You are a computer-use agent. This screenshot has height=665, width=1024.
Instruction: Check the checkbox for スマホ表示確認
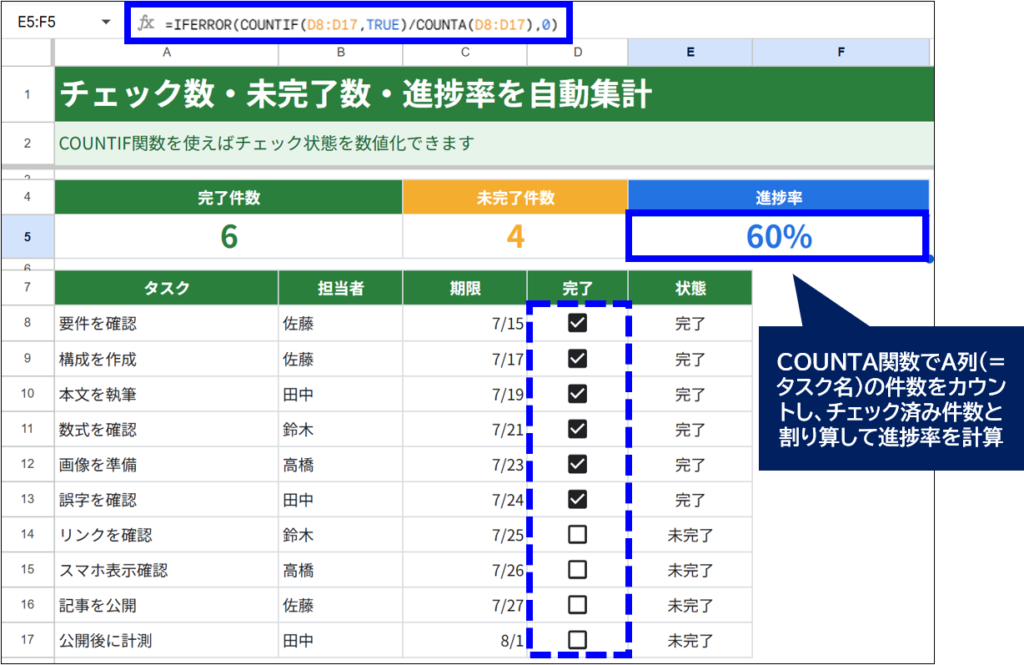coord(577,570)
